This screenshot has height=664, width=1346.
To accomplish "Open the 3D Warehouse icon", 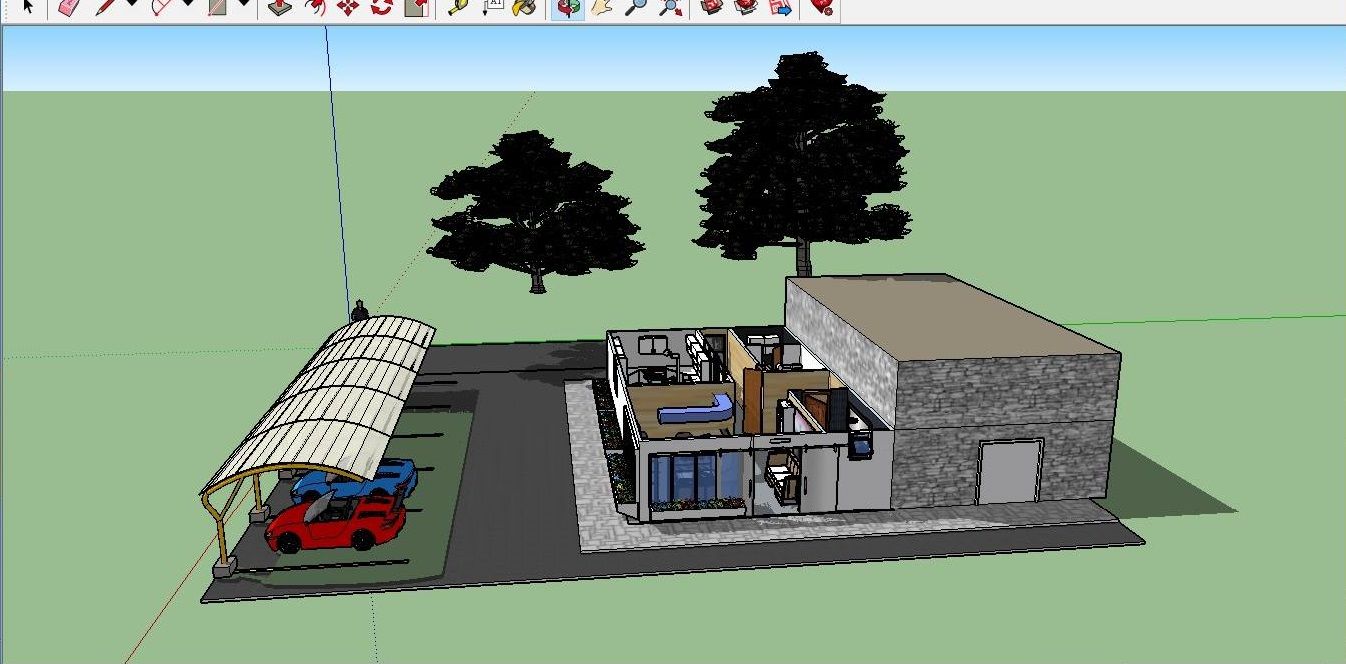I will (x=712, y=7).
